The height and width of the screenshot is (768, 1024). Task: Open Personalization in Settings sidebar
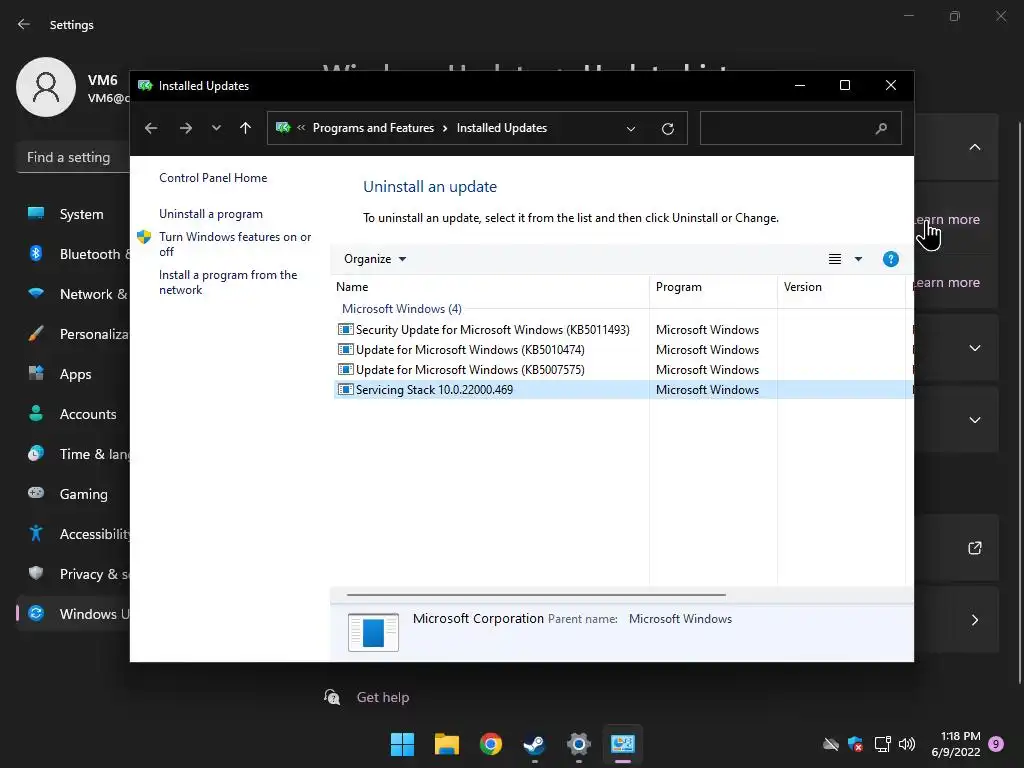click(73, 334)
